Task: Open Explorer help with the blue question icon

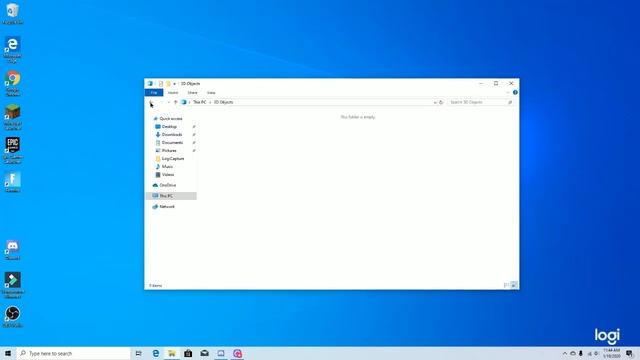Action: click(x=515, y=93)
